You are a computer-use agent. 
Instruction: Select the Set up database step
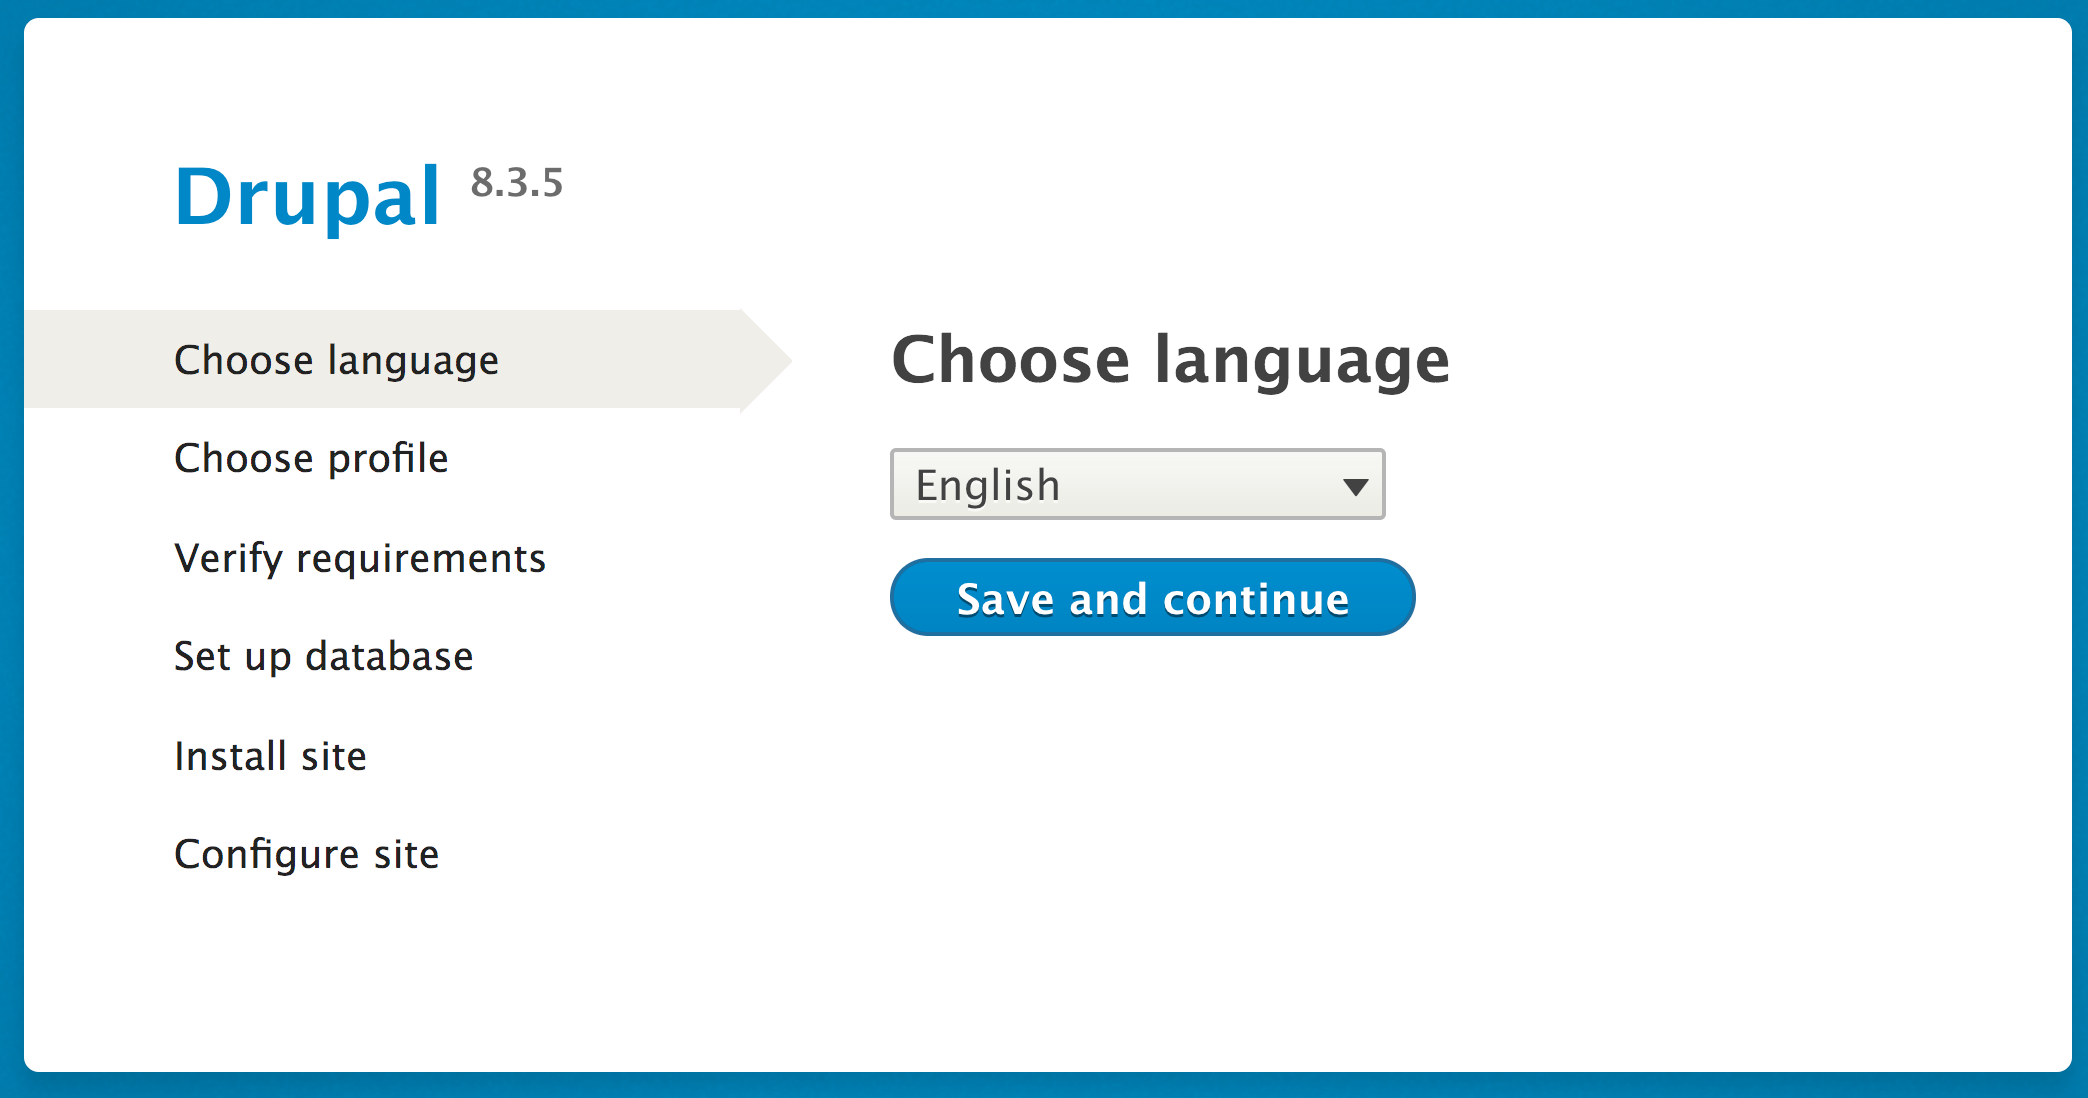[x=323, y=656]
